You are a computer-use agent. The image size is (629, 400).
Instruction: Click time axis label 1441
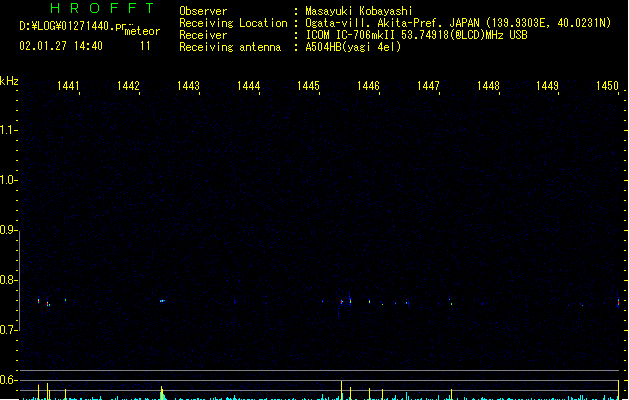tap(68, 86)
